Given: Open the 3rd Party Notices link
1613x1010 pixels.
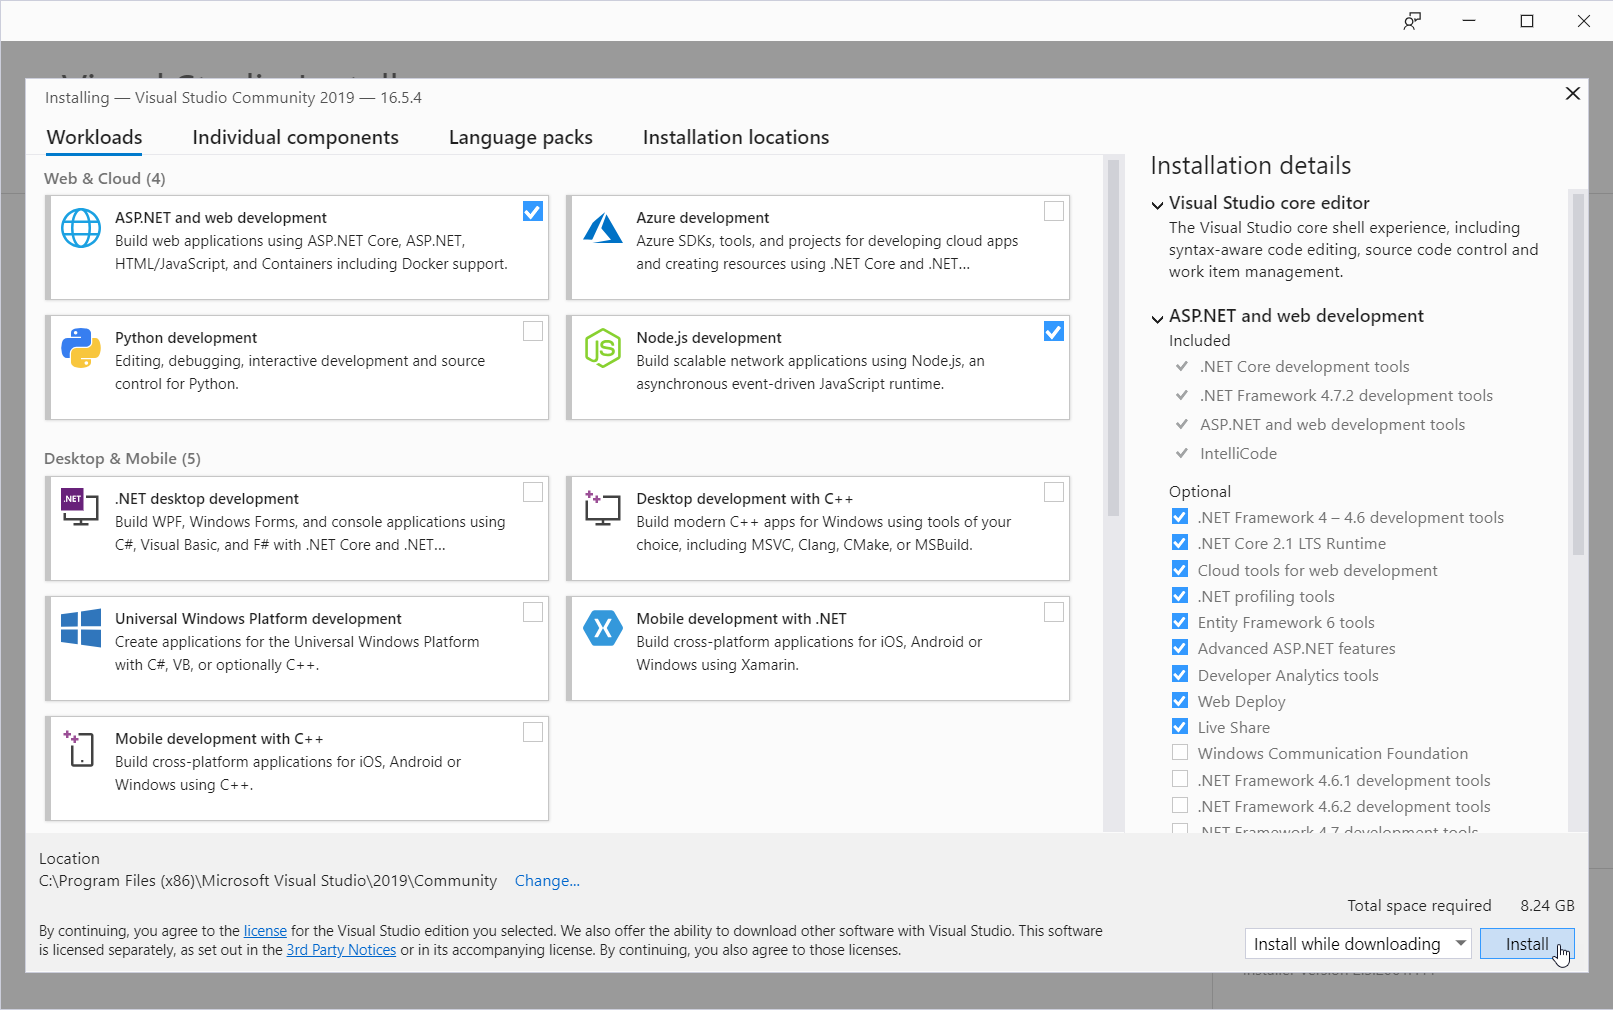Looking at the screenshot, I should (x=341, y=950).
